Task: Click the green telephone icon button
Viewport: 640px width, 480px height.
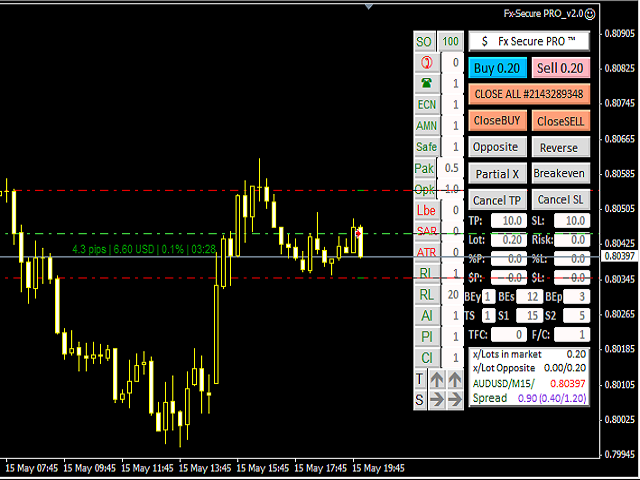Action: tap(427, 84)
